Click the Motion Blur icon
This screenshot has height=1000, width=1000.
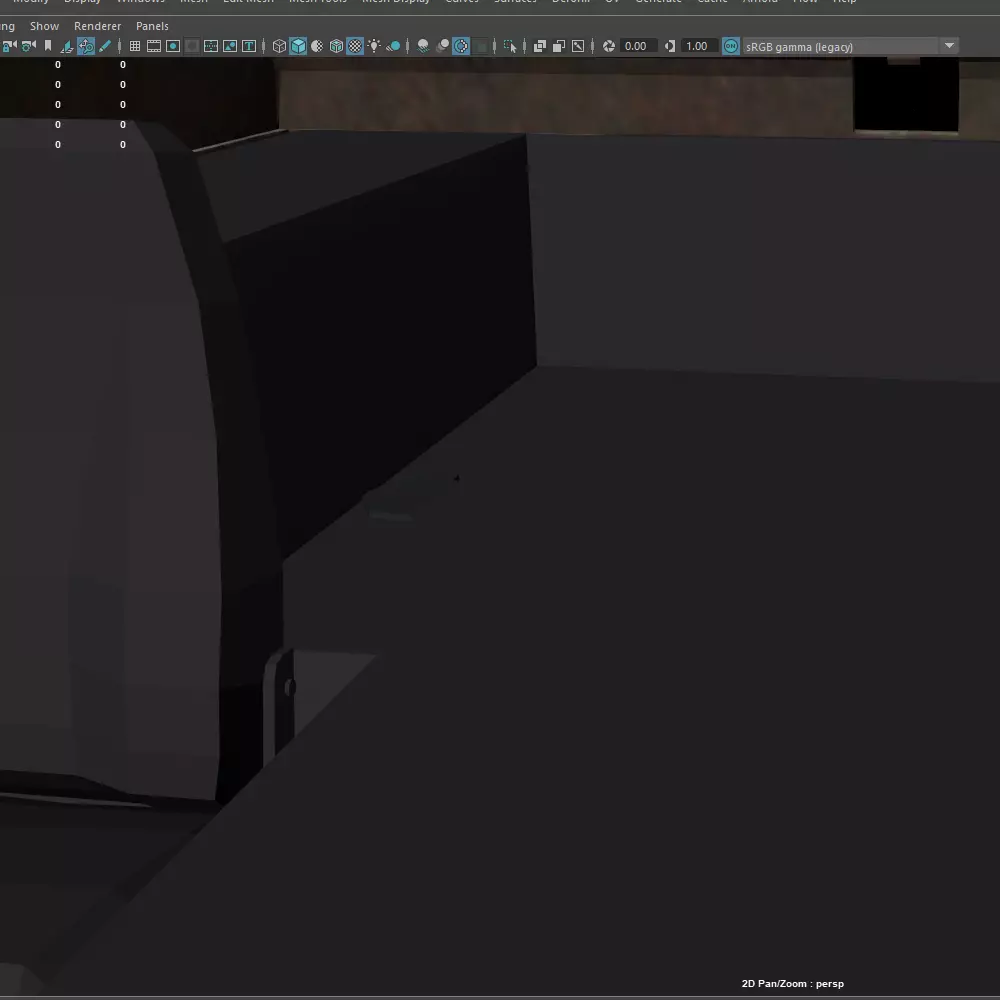[x=442, y=46]
